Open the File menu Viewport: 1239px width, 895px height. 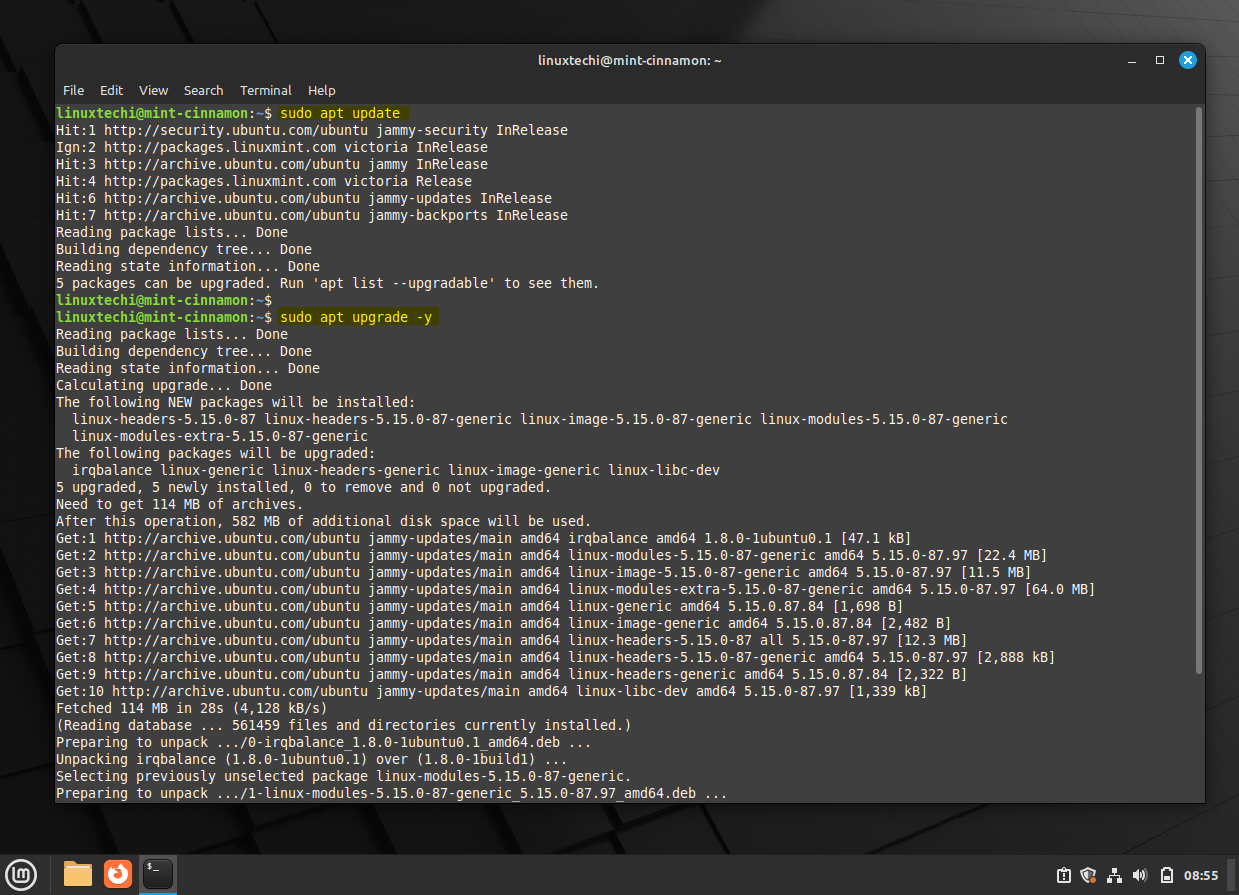click(73, 90)
